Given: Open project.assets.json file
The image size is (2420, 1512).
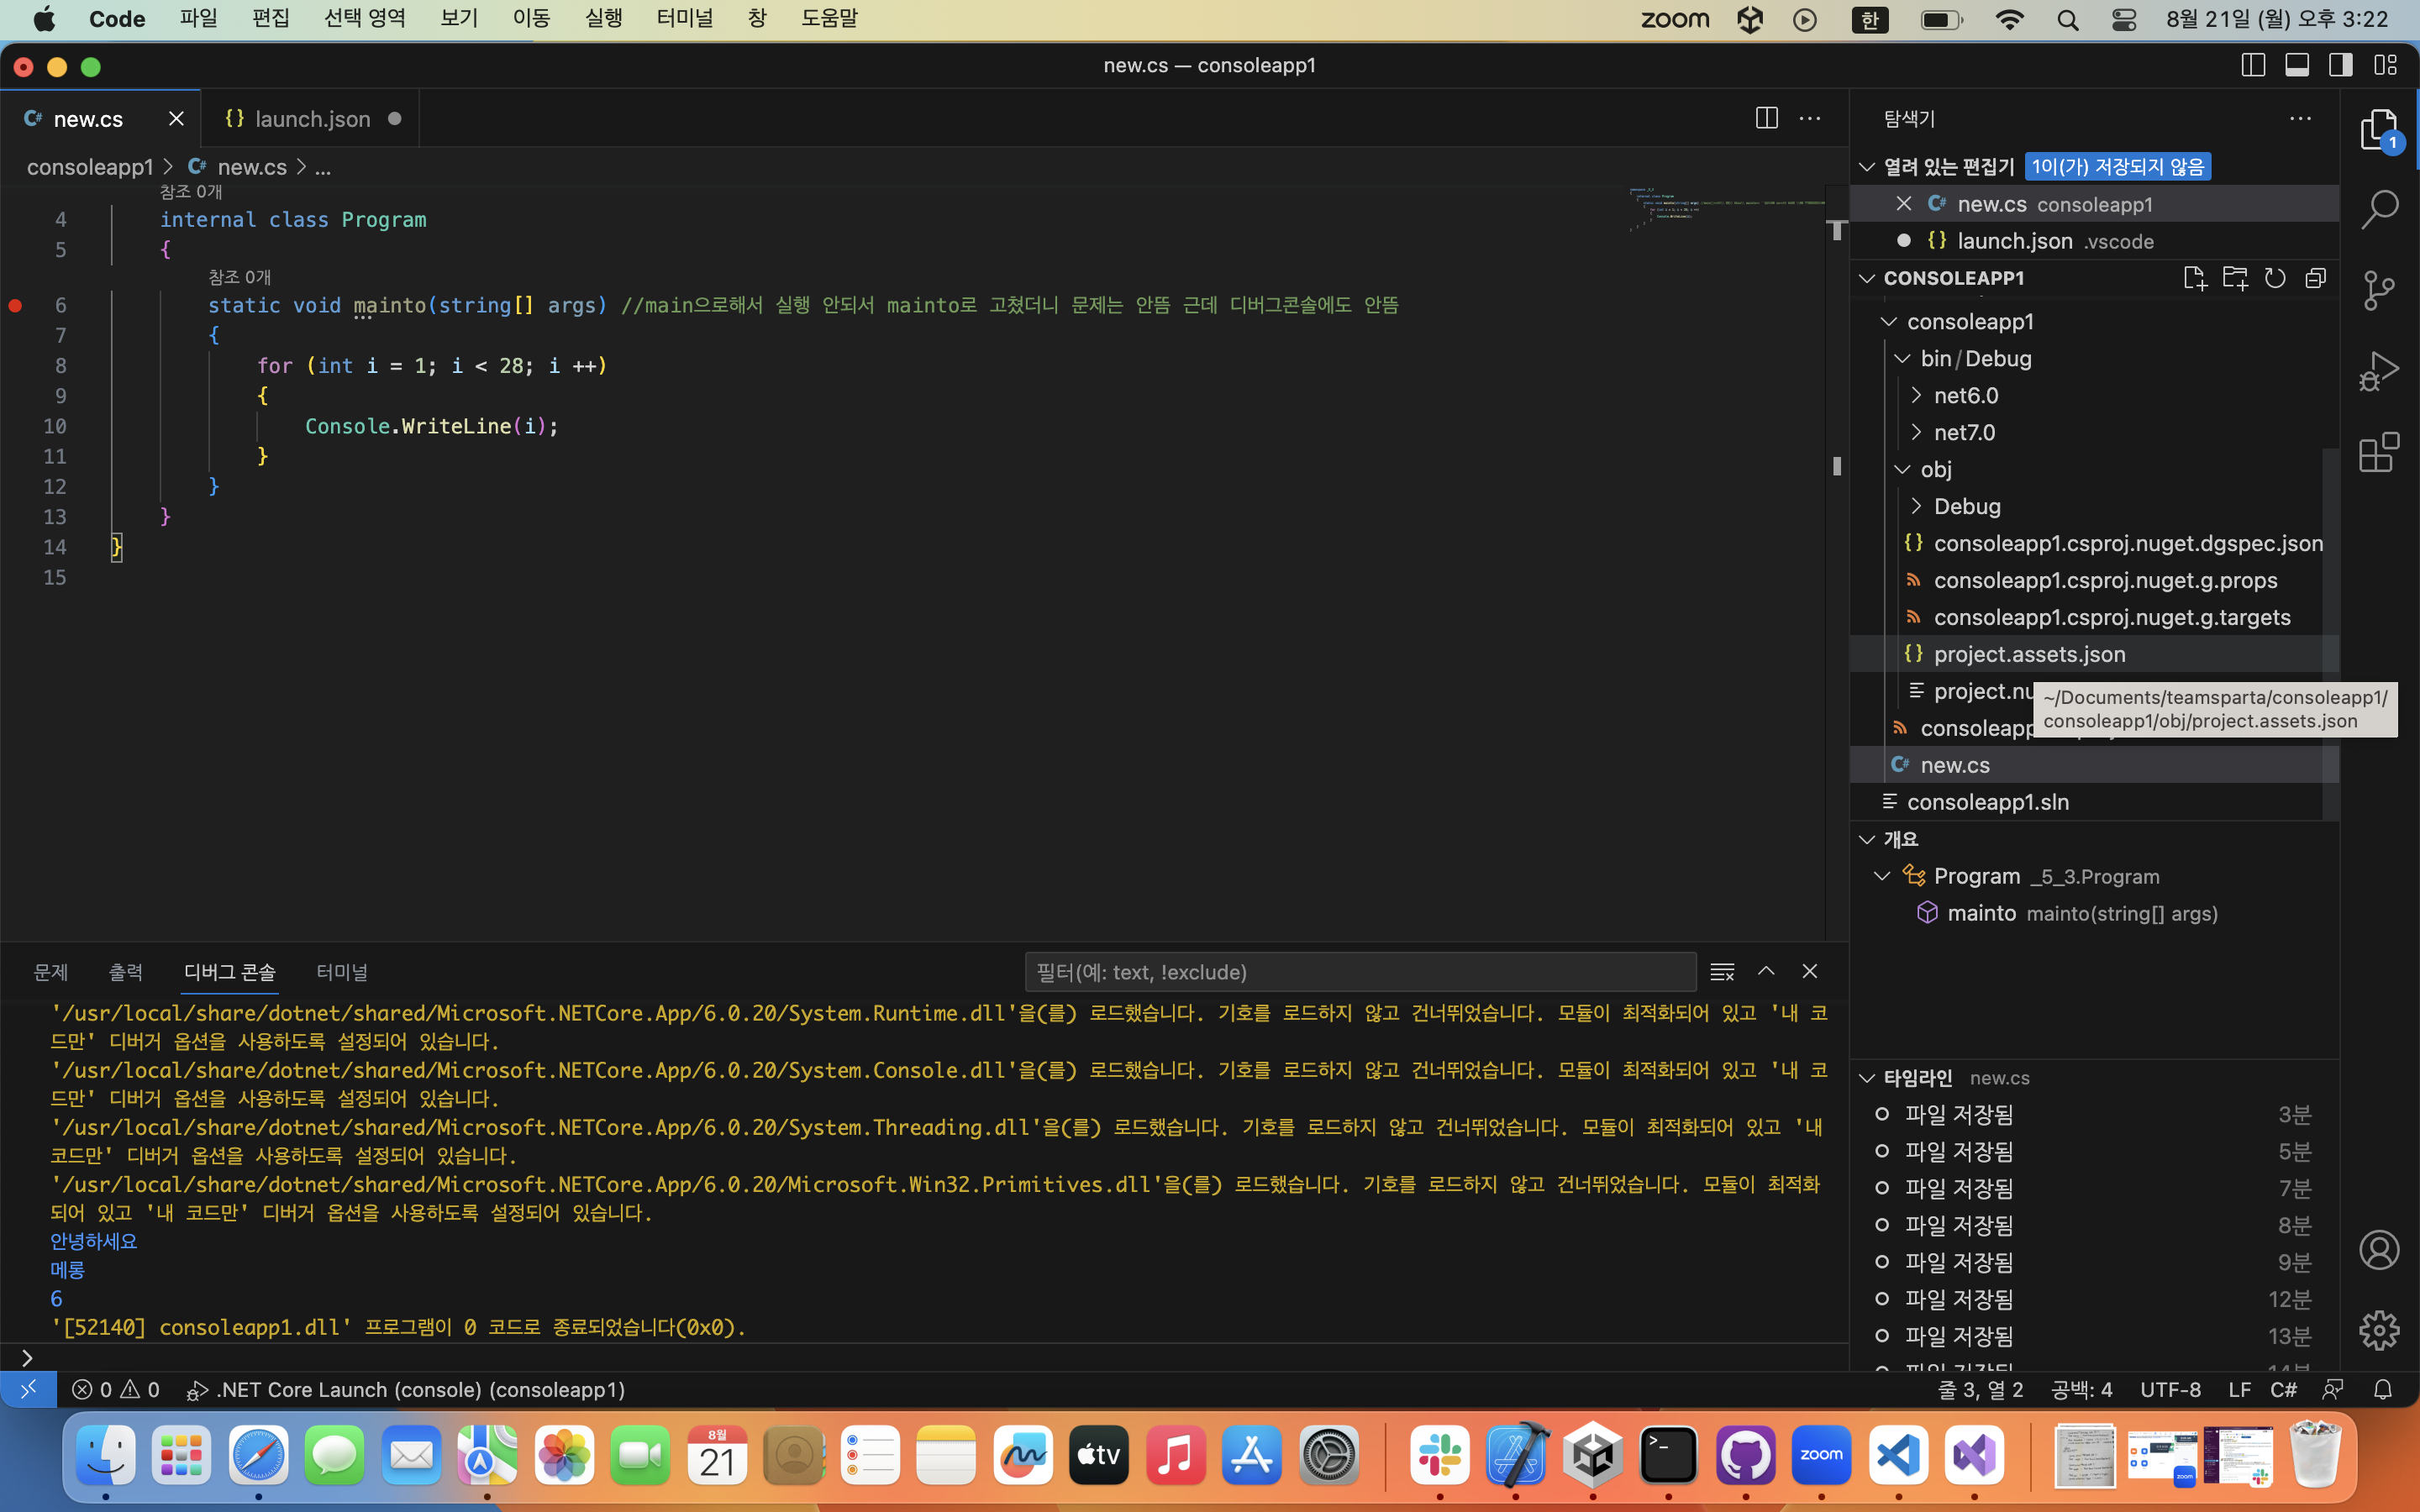Looking at the screenshot, I should point(2029,654).
